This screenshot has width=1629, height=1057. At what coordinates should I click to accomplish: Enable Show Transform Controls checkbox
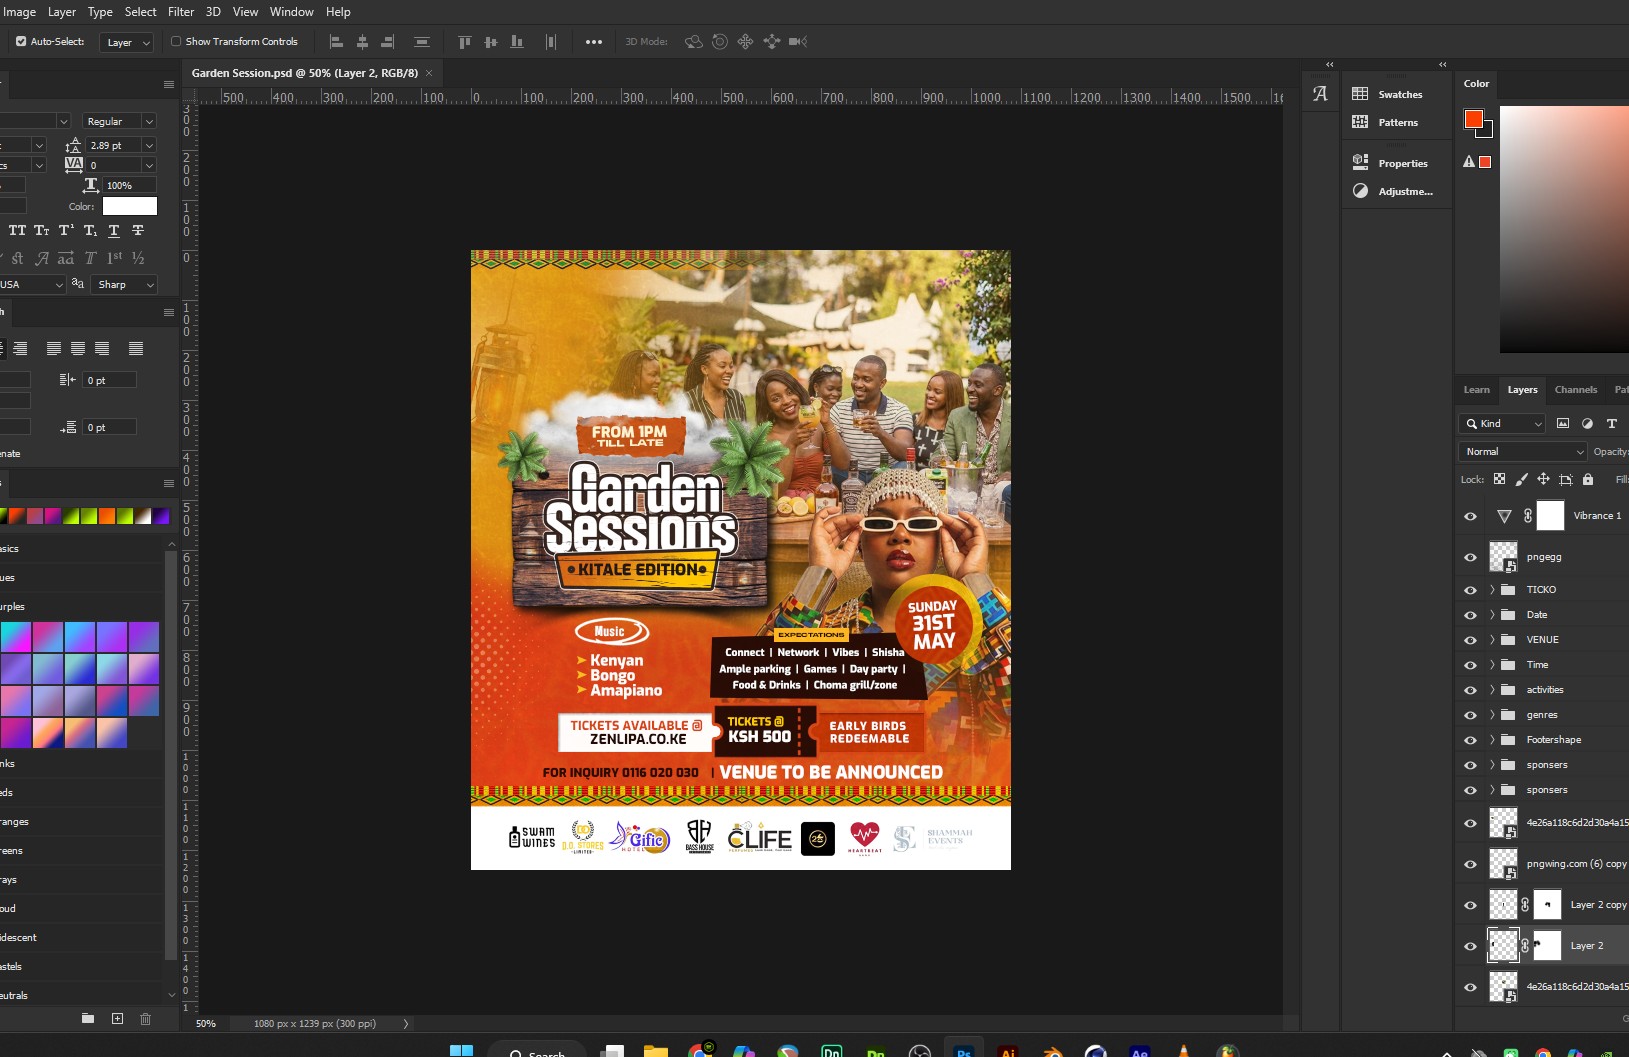pos(176,42)
